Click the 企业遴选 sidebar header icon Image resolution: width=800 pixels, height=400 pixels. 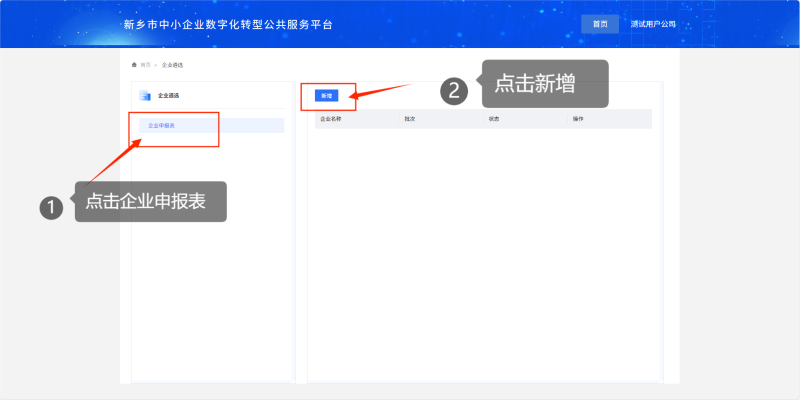click(x=145, y=96)
